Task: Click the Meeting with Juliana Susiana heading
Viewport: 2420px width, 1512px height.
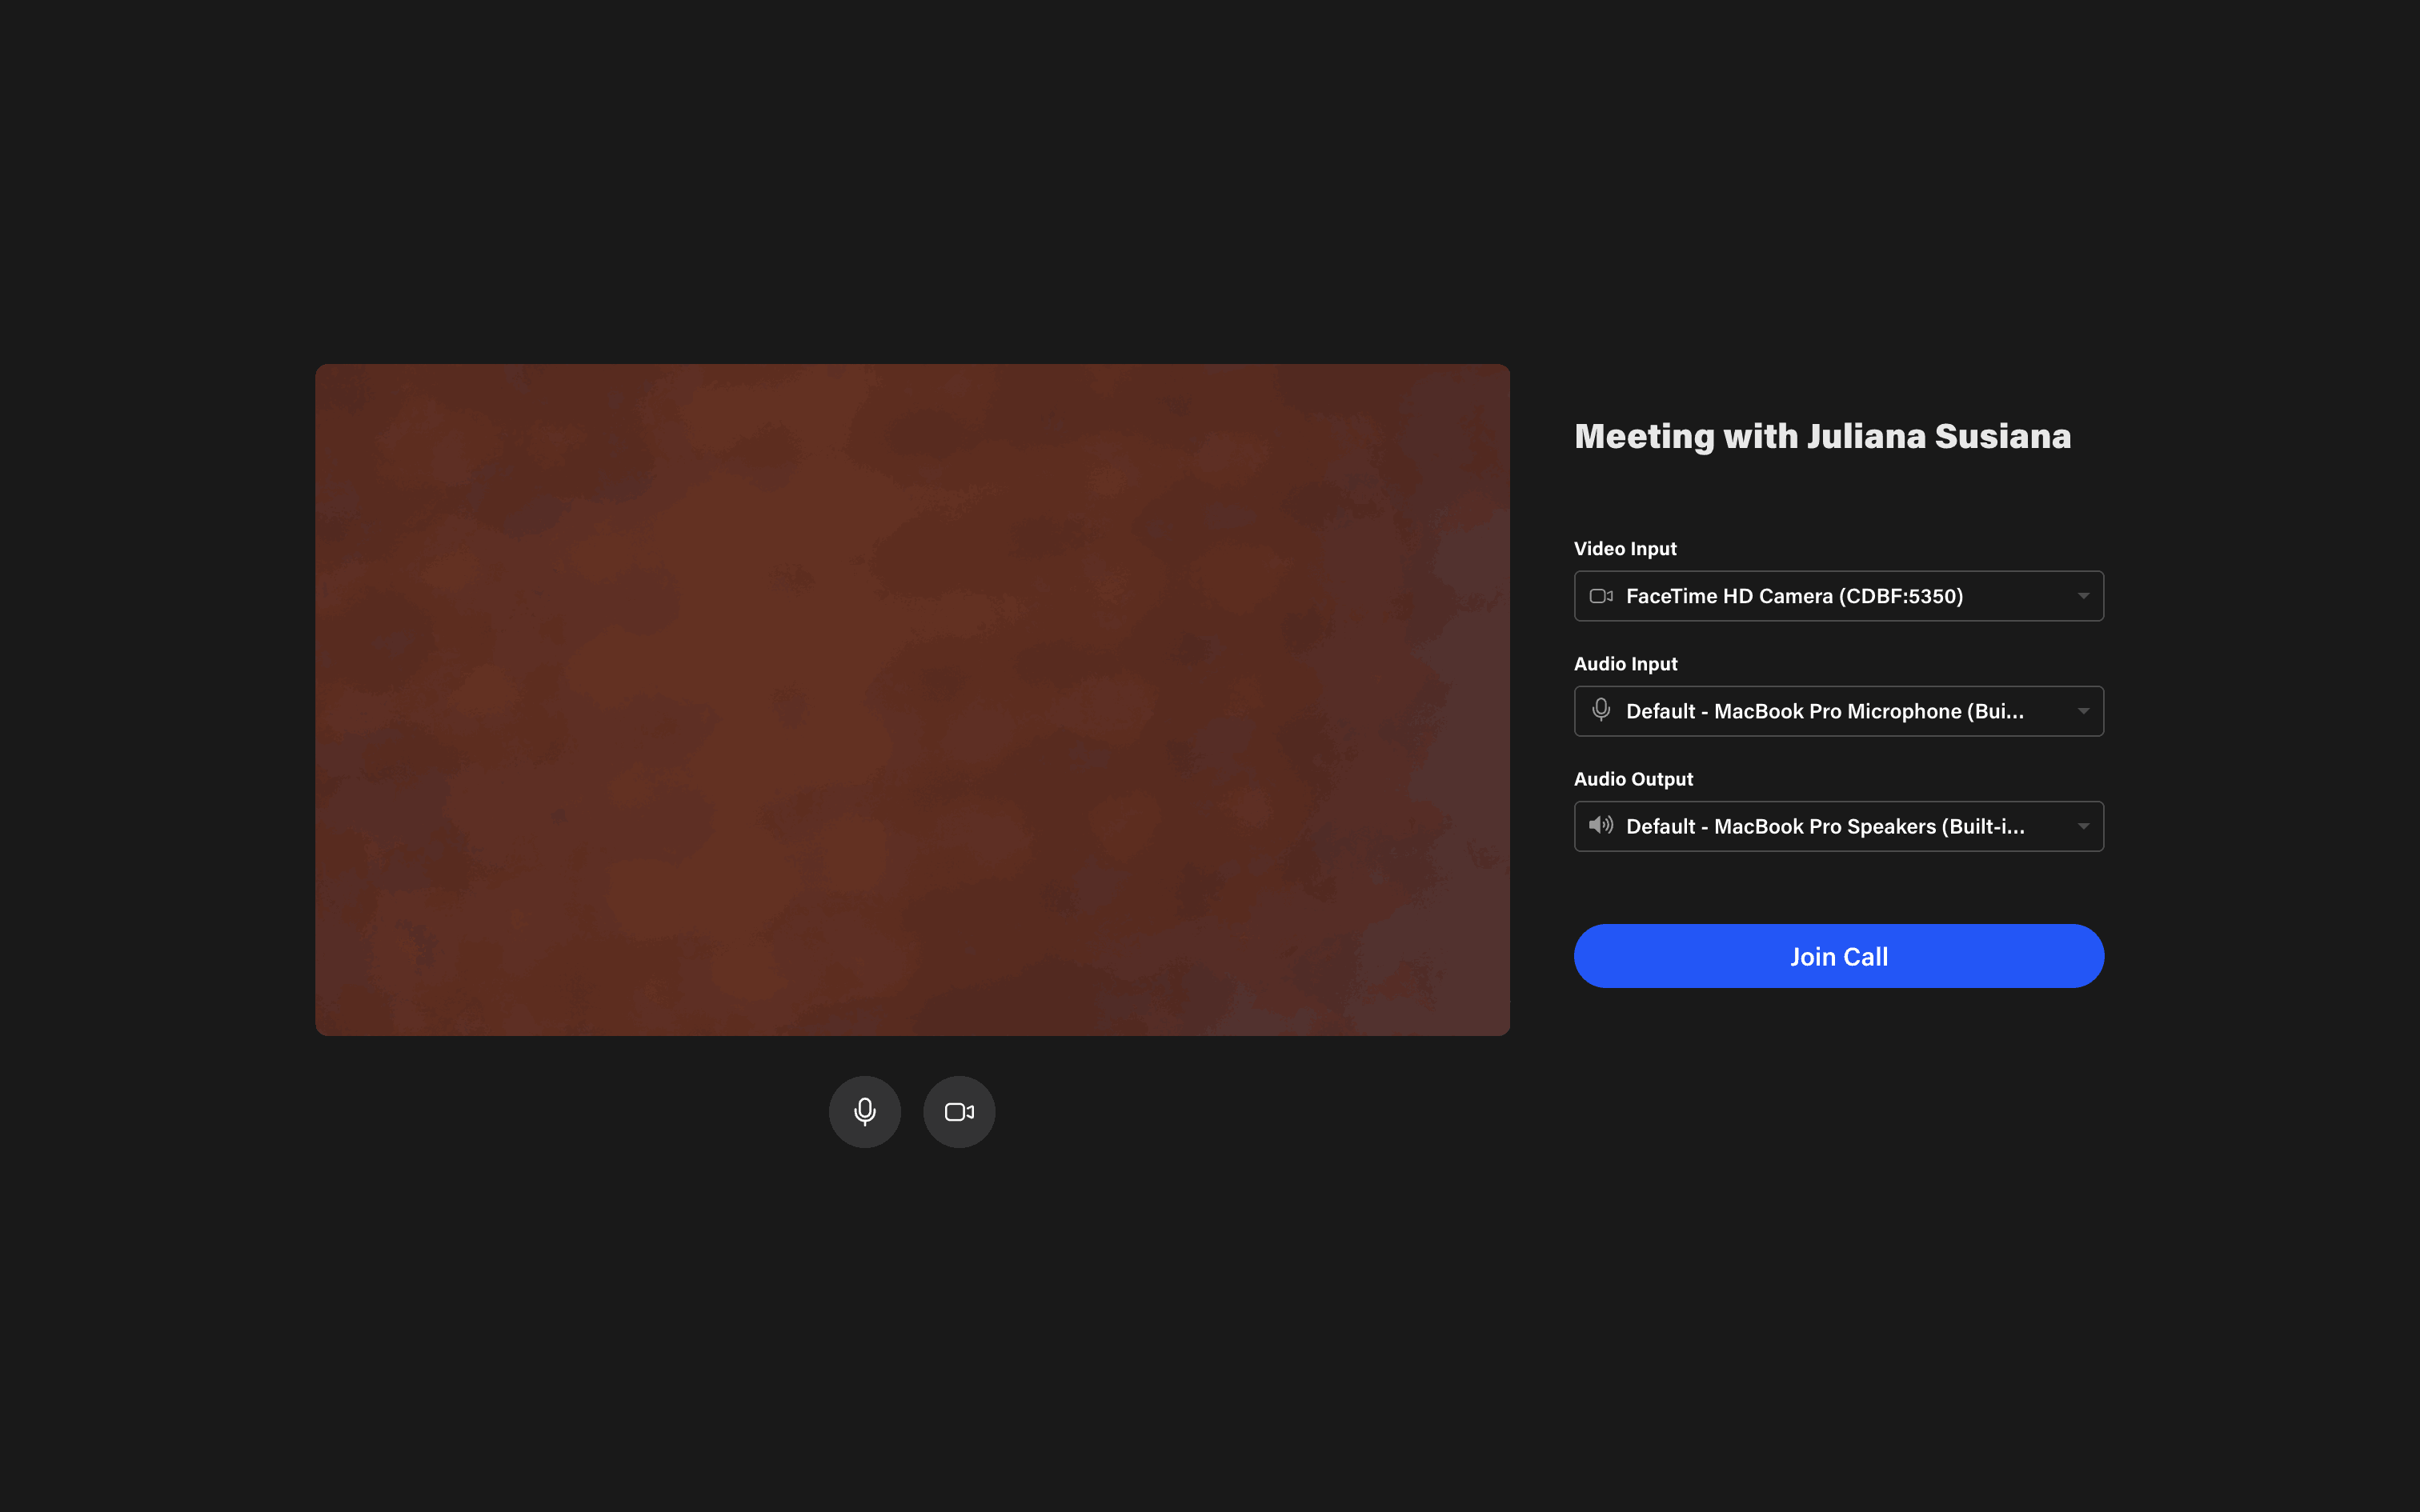Action: pos(1822,436)
